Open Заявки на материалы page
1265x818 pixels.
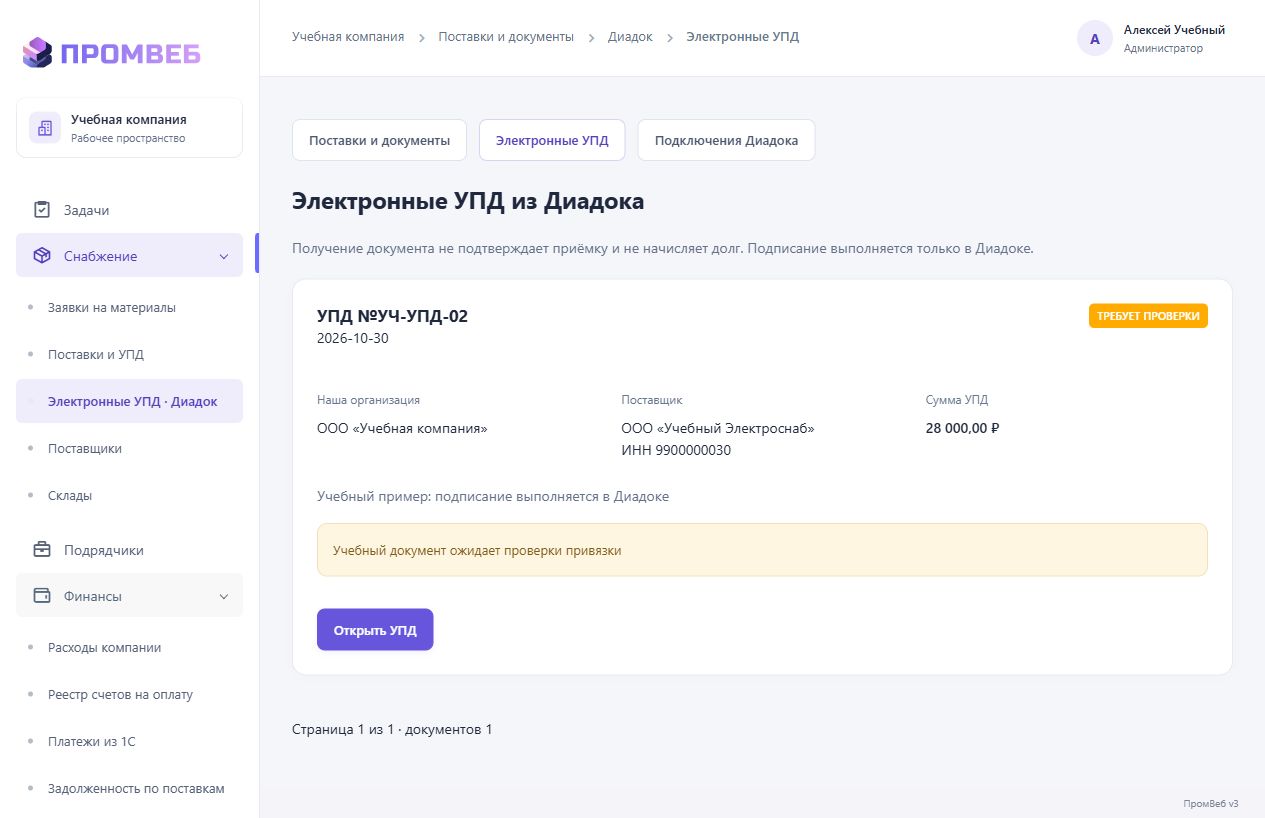[129, 307]
